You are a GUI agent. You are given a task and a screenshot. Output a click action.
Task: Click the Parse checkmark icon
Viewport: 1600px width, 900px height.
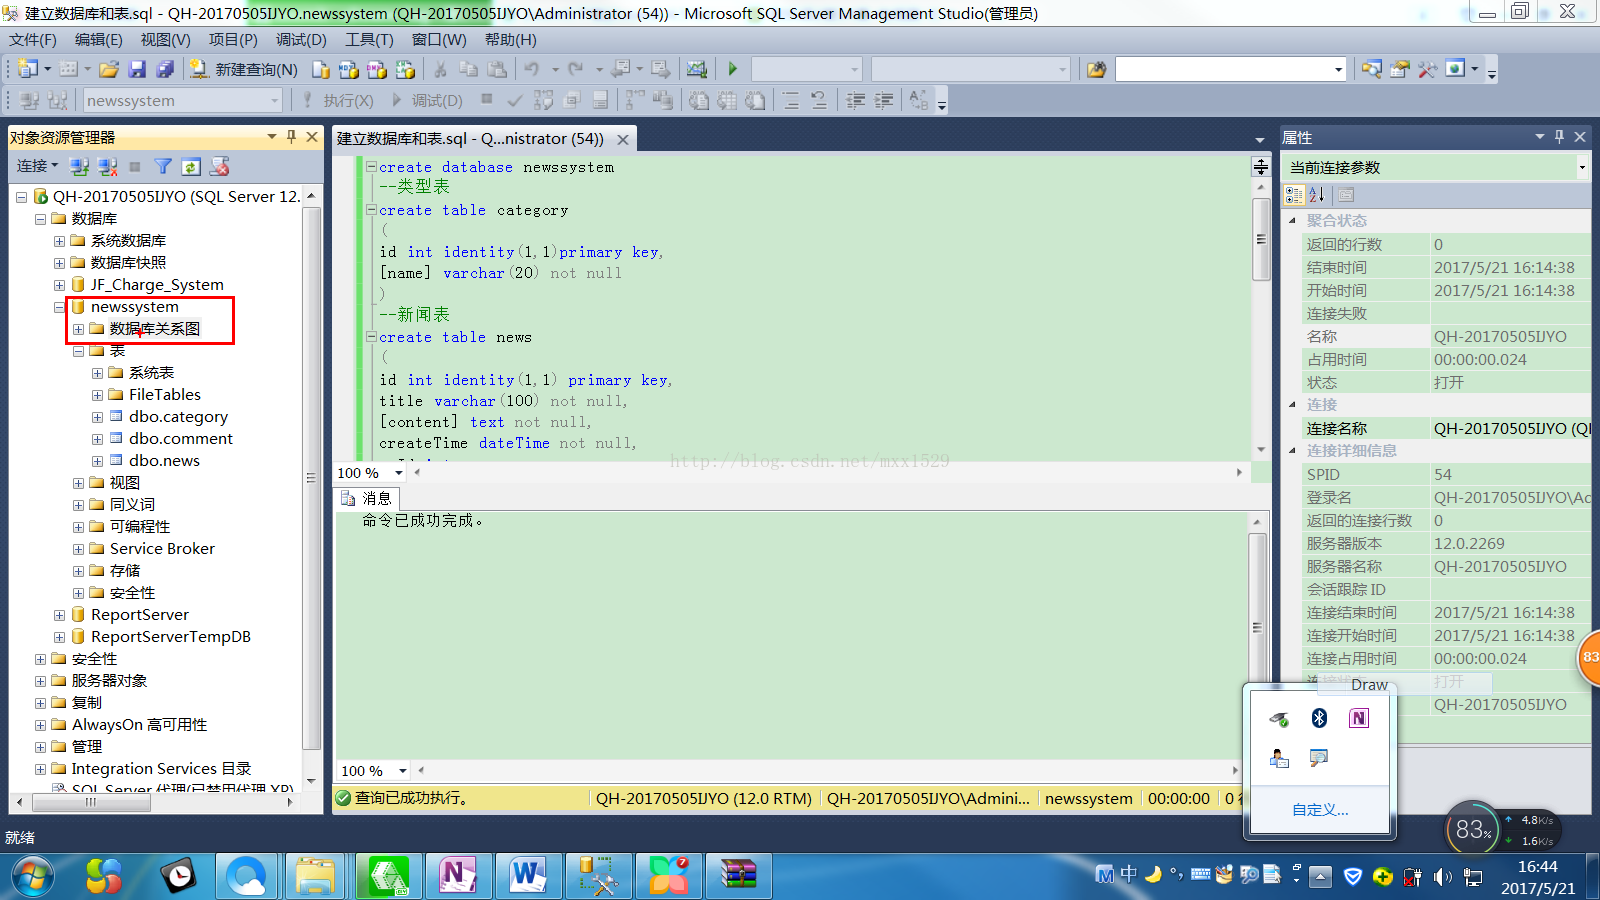pyautogui.click(x=515, y=100)
